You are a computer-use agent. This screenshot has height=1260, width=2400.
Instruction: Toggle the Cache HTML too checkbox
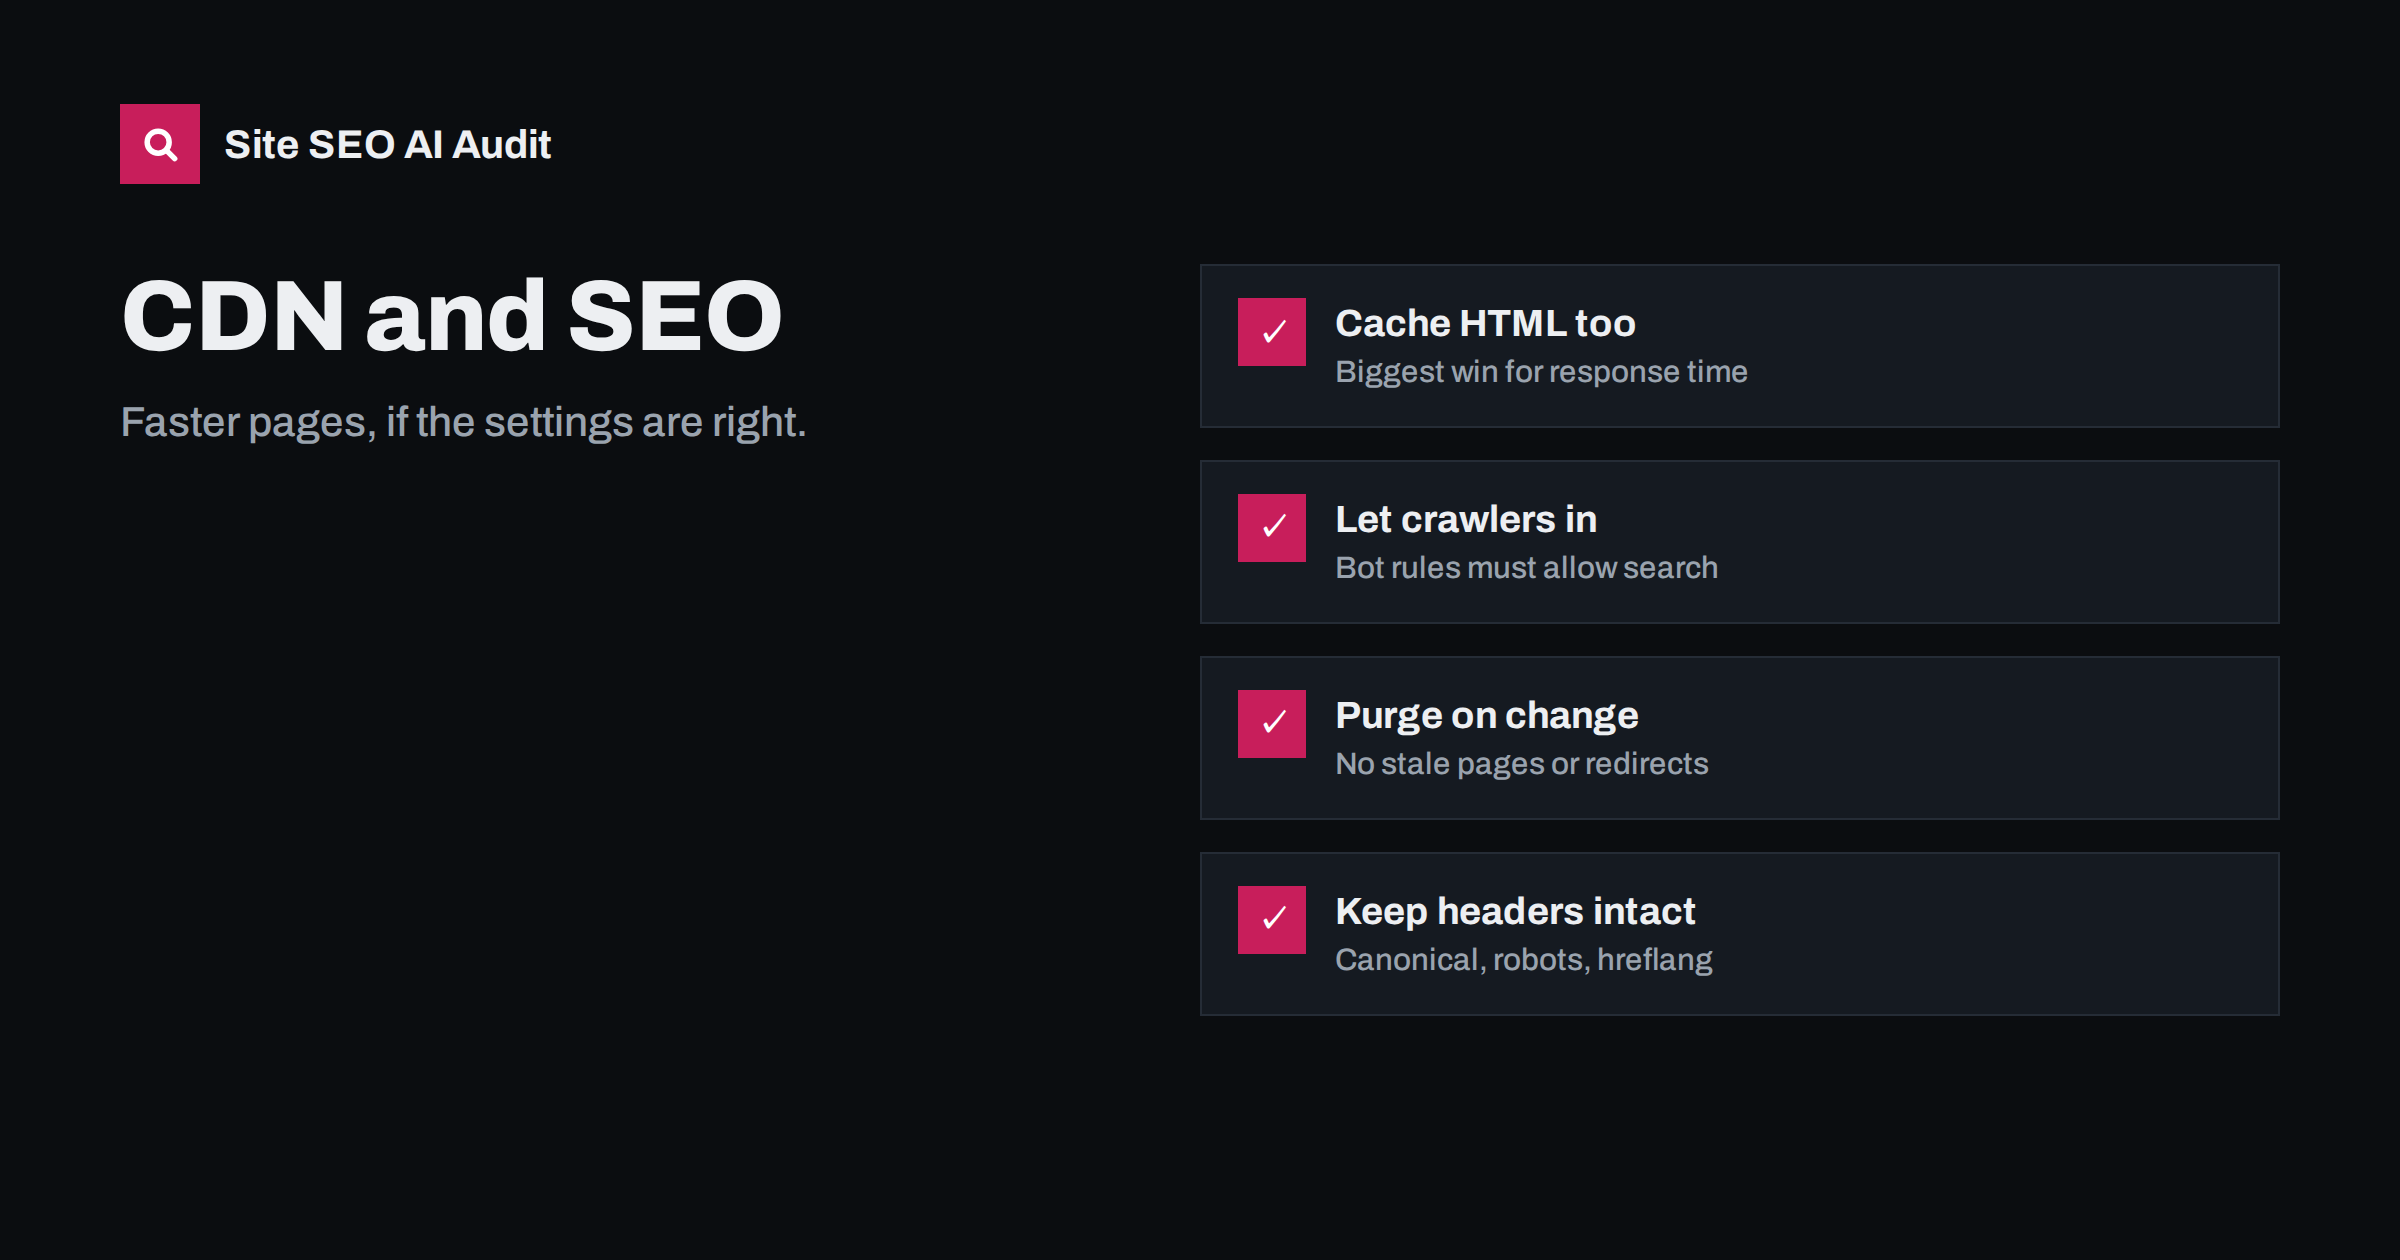(x=1272, y=332)
